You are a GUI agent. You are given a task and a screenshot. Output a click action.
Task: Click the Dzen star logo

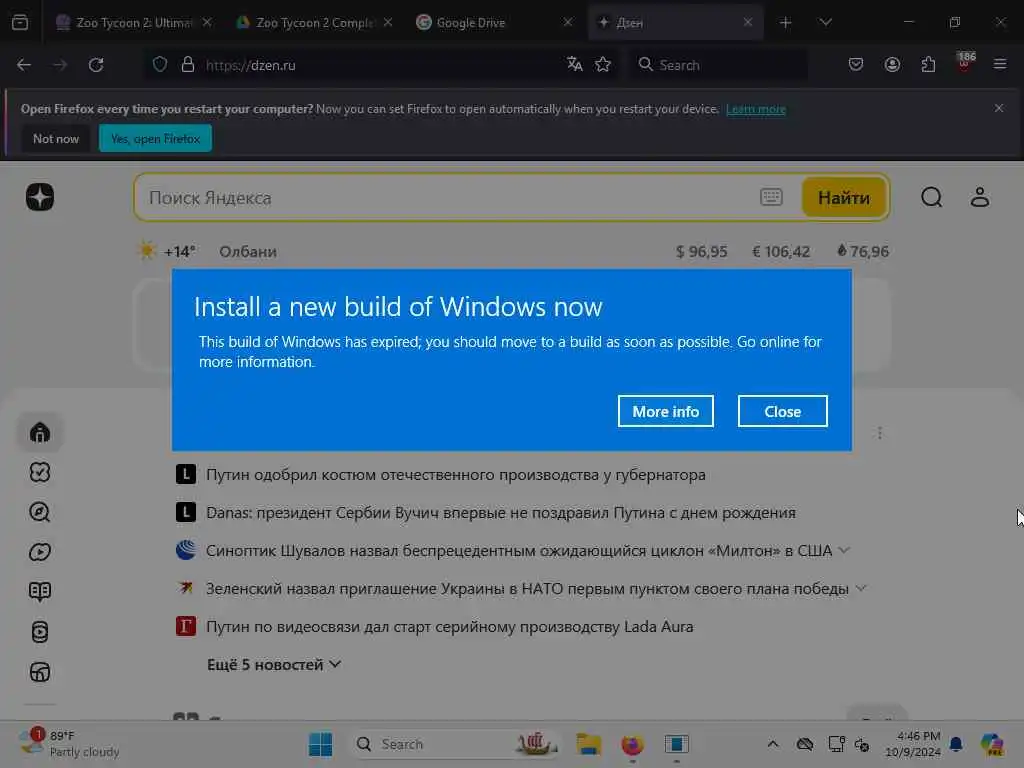(x=40, y=197)
